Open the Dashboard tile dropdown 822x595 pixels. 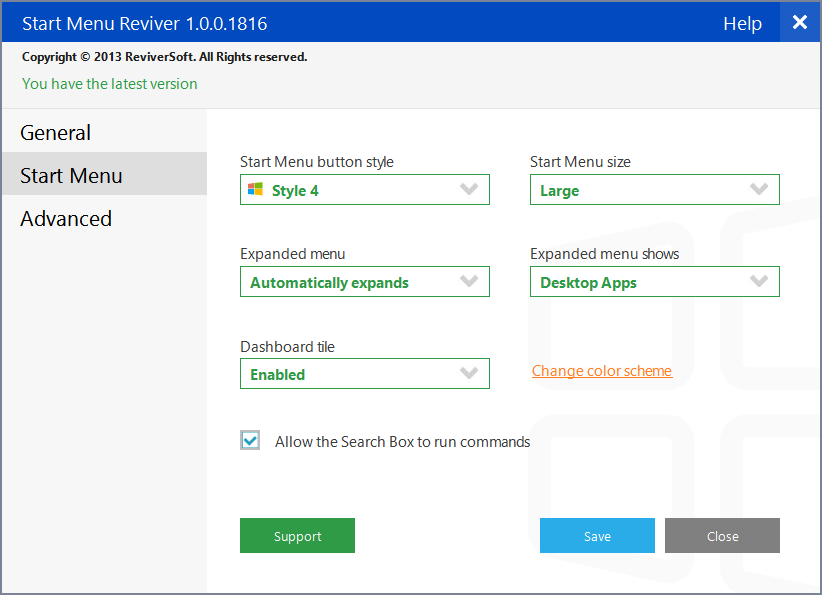(x=365, y=374)
